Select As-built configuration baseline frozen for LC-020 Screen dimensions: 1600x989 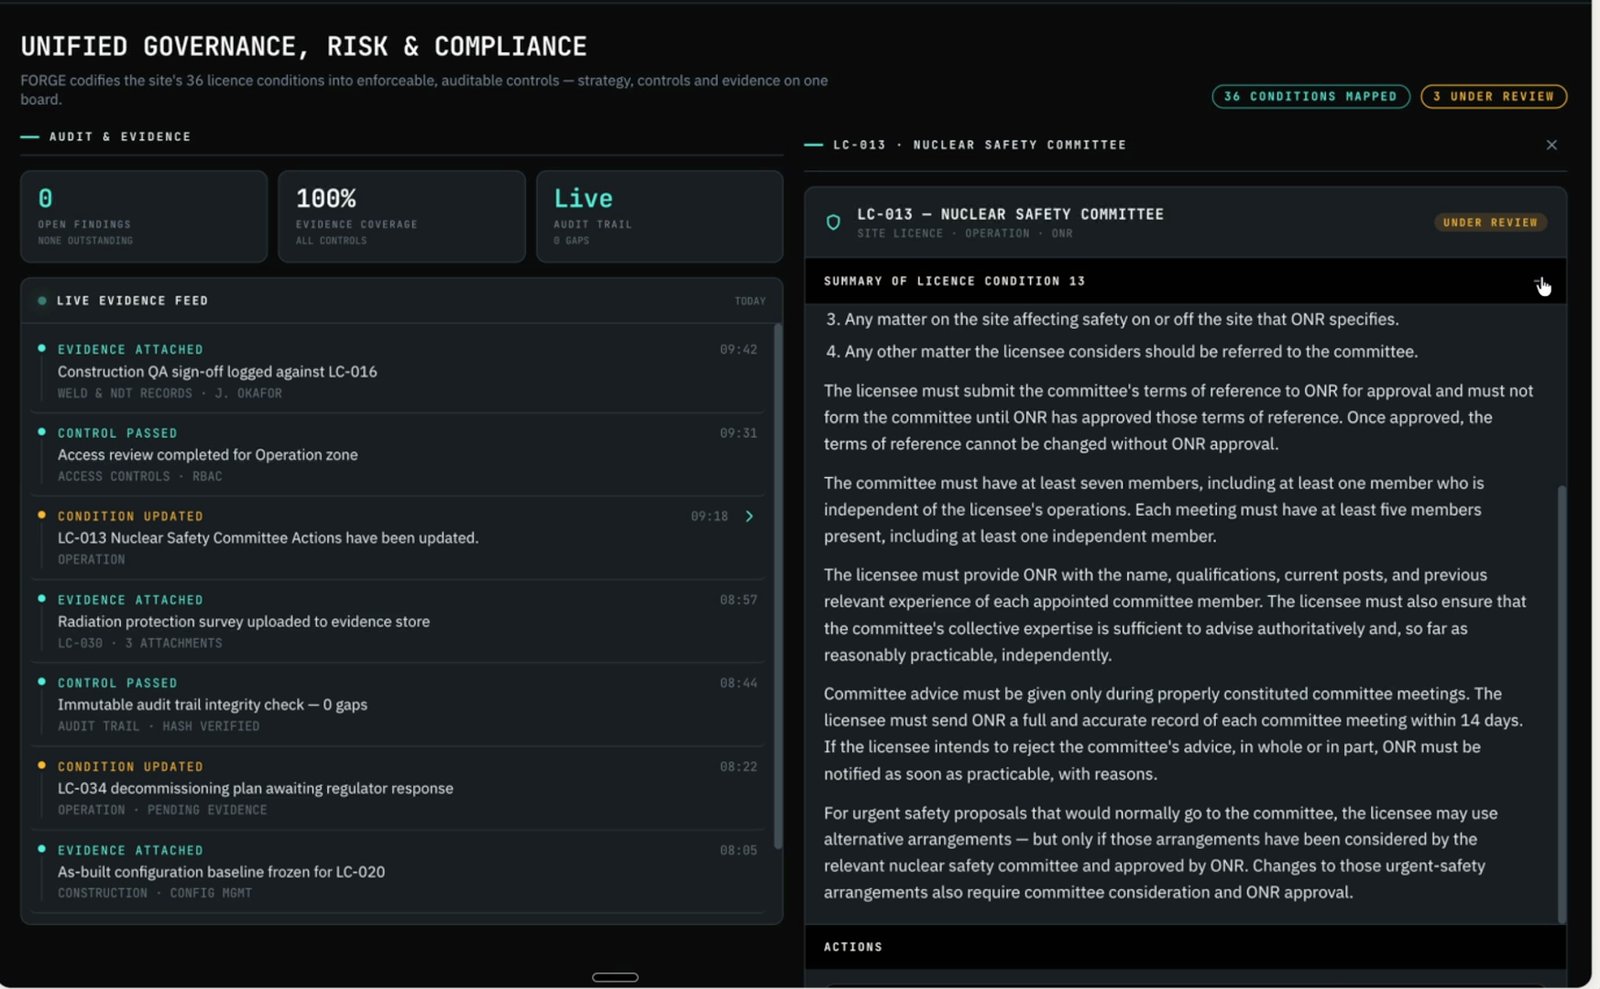point(398,871)
